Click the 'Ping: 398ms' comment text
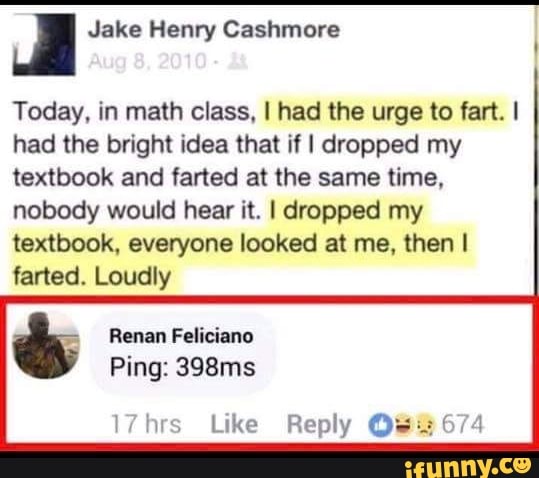This screenshot has height=478, width=539. (x=183, y=367)
